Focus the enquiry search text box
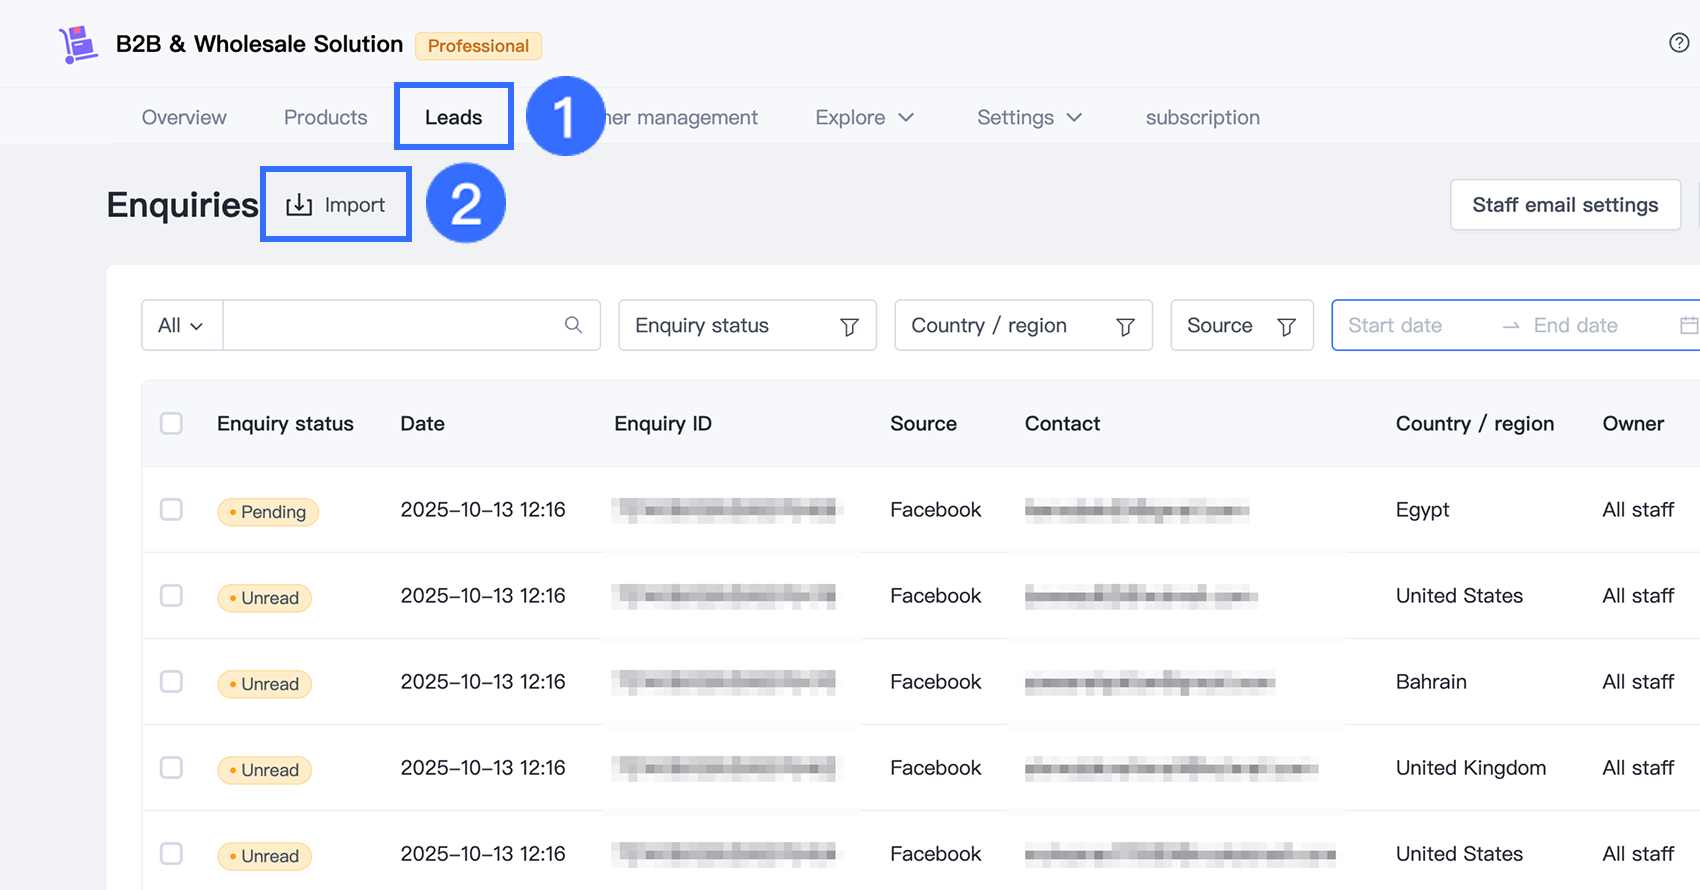Screen dimensions: 1700x890 (390, 325)
